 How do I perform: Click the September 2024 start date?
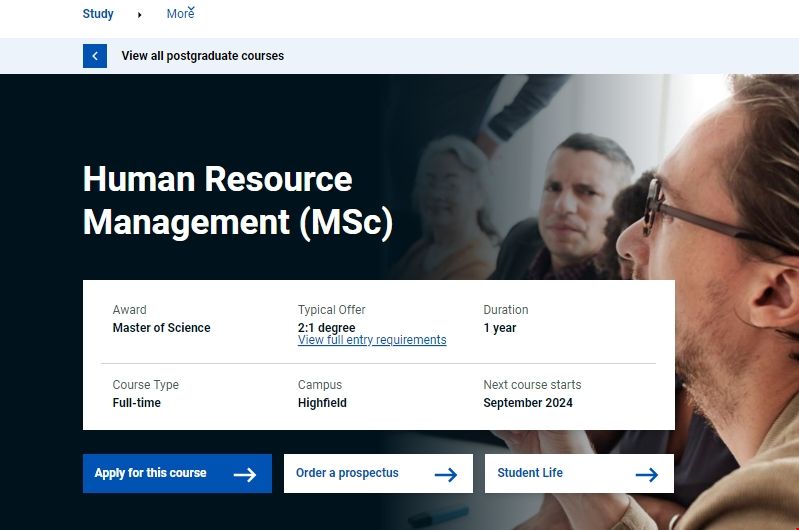[528, 403]
